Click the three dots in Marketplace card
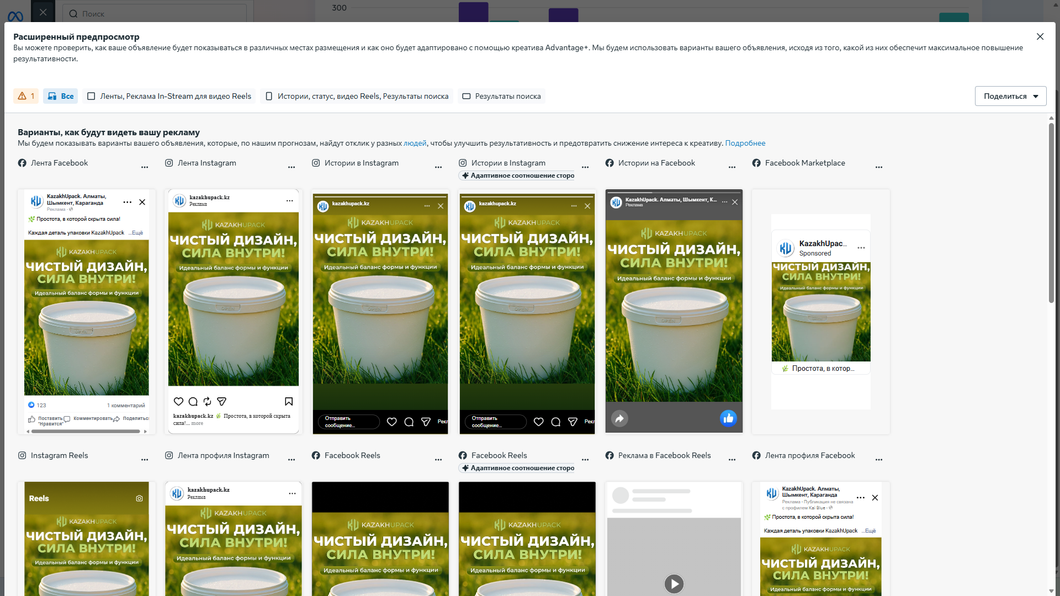Image resolution: width=1060 pixels, height=596 pixels. [x=861, y=248]
